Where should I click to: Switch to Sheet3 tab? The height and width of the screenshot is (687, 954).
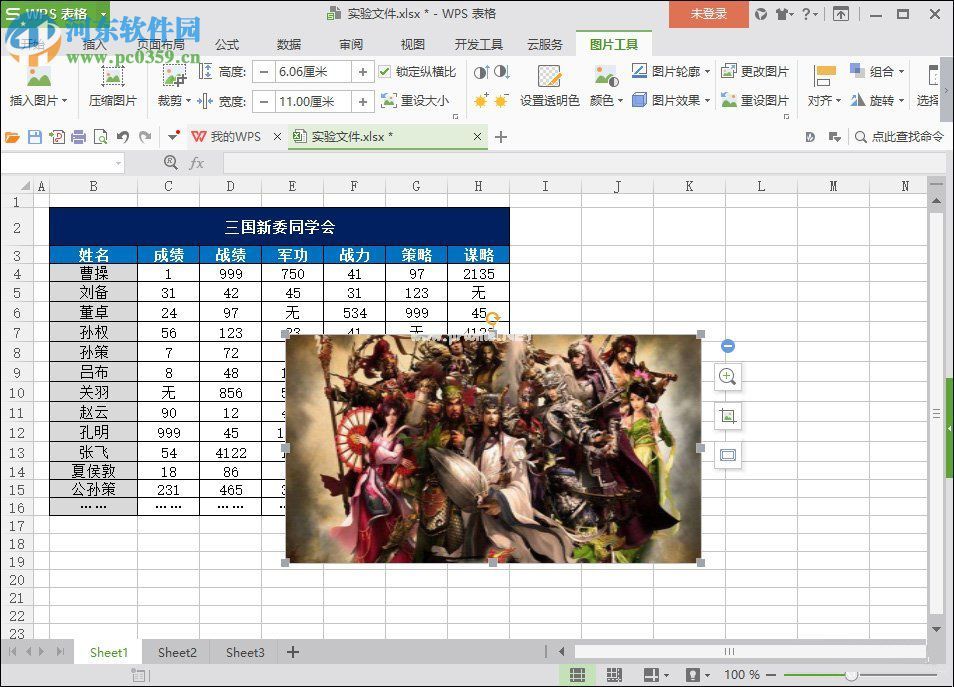pyautogui.click(x=245, y=652)
